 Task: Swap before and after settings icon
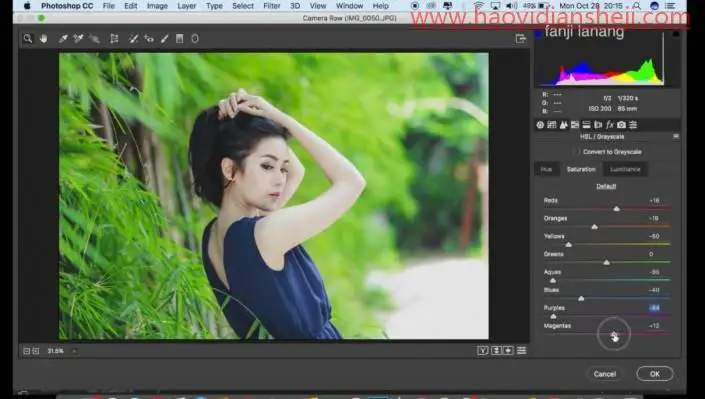[496, 350]
